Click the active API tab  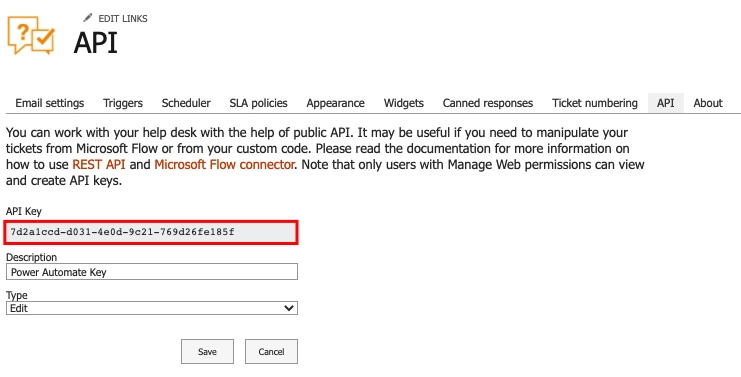pos(665,103)
